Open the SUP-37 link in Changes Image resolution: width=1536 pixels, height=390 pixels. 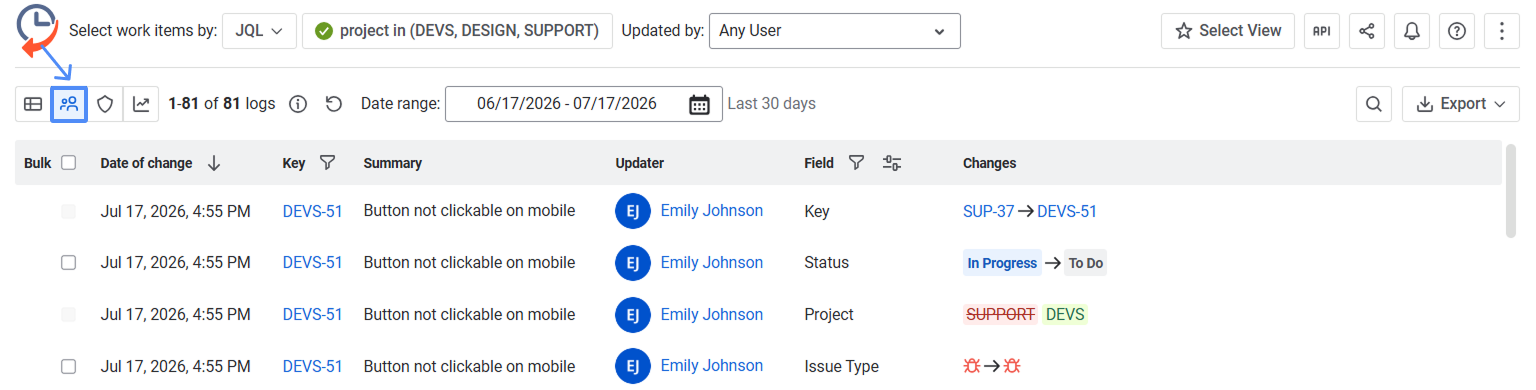tap(988, 211)
